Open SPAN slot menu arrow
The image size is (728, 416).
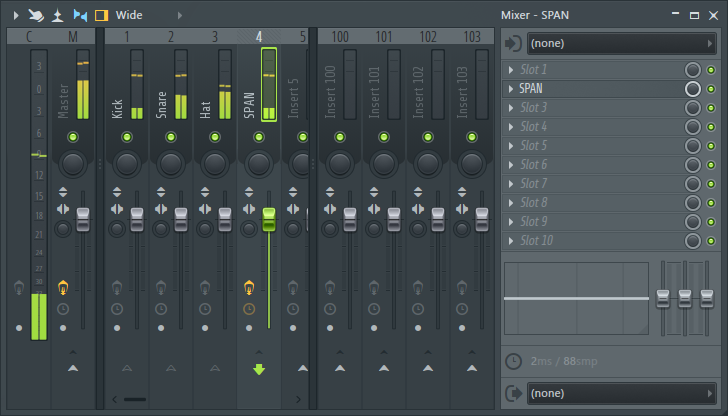pos(511,89)
